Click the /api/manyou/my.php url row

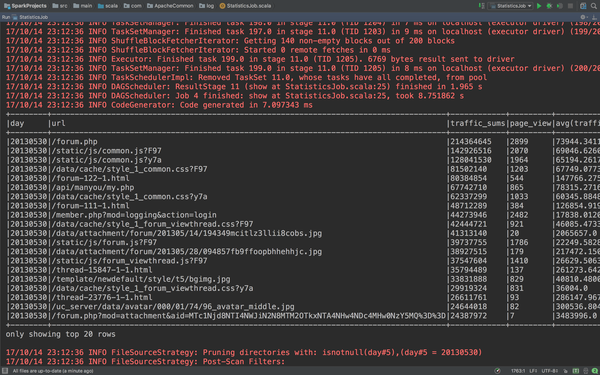point(93,188)
